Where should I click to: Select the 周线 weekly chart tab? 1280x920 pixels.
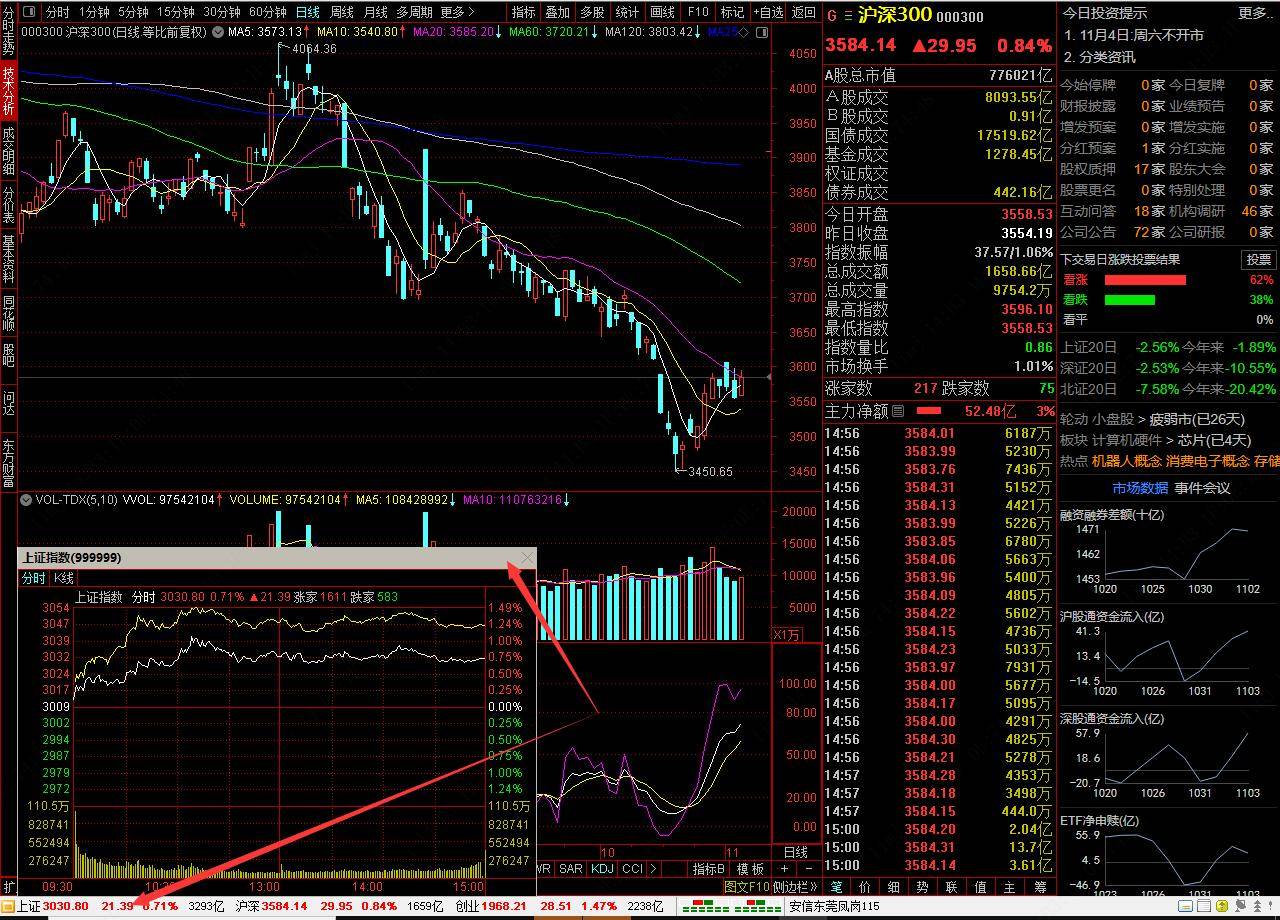click(x=342, y=12)
